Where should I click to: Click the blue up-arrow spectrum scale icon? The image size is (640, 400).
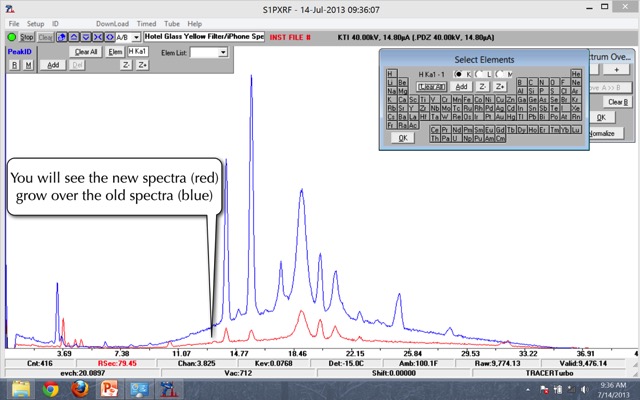[x=72, y=36]
